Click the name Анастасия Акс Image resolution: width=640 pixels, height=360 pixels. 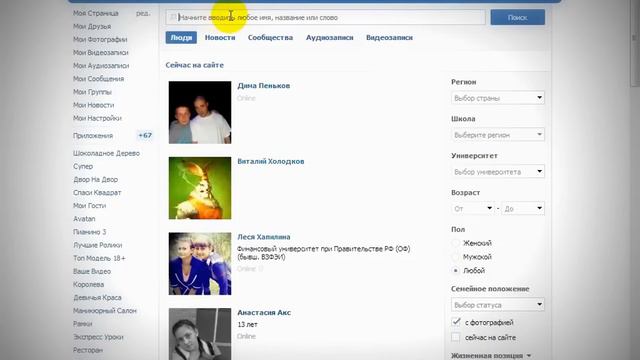tap(264, 312)
